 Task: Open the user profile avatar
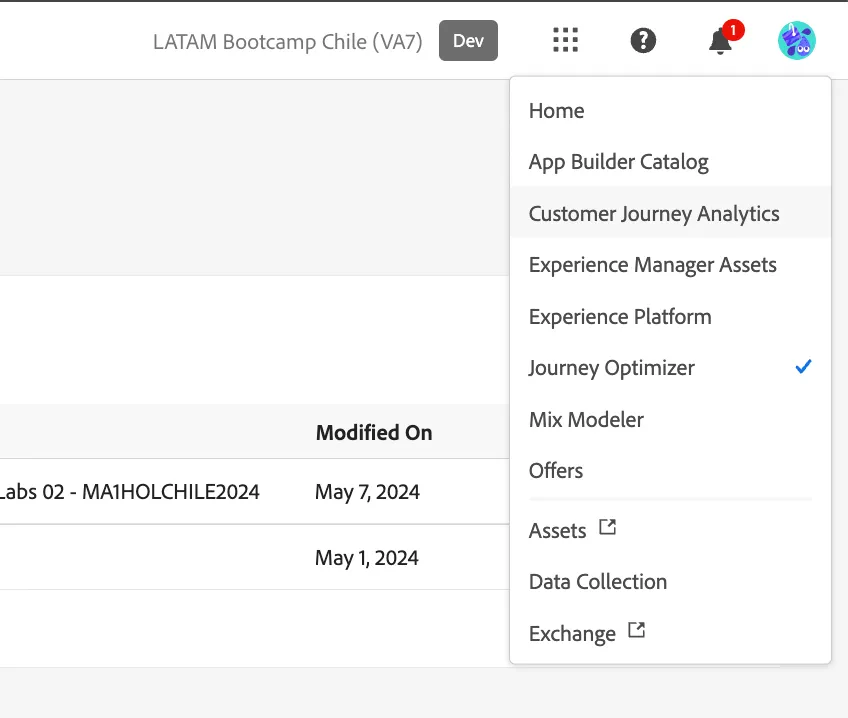tap(797, 41)
